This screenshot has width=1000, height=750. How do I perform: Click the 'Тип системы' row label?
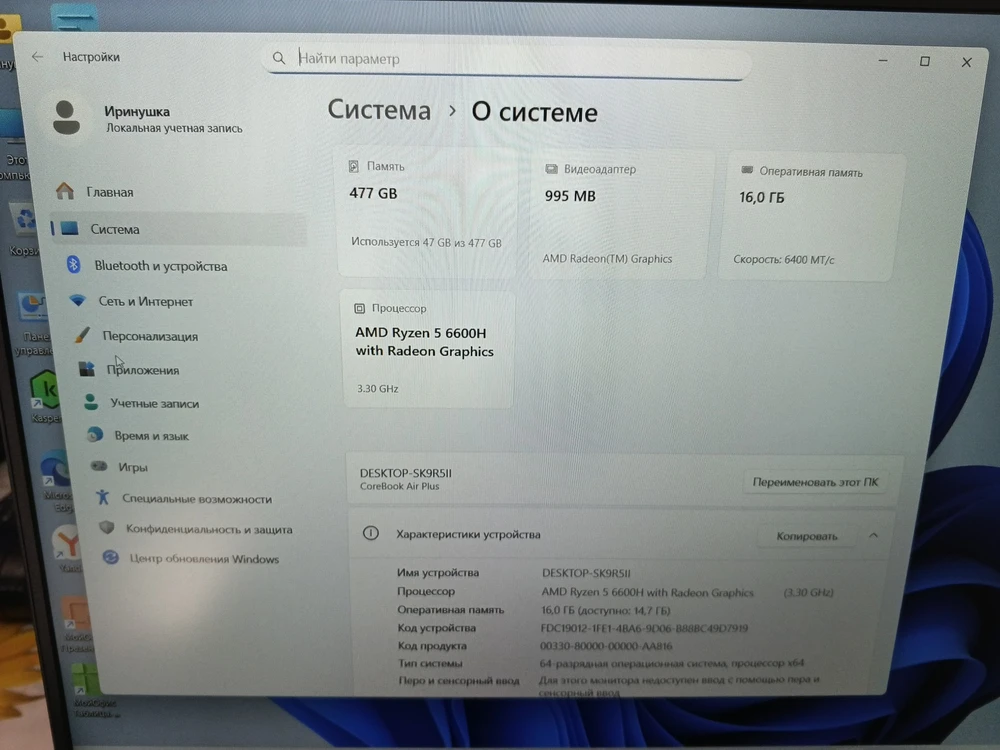pyautogui.click(x=430, y=663)
